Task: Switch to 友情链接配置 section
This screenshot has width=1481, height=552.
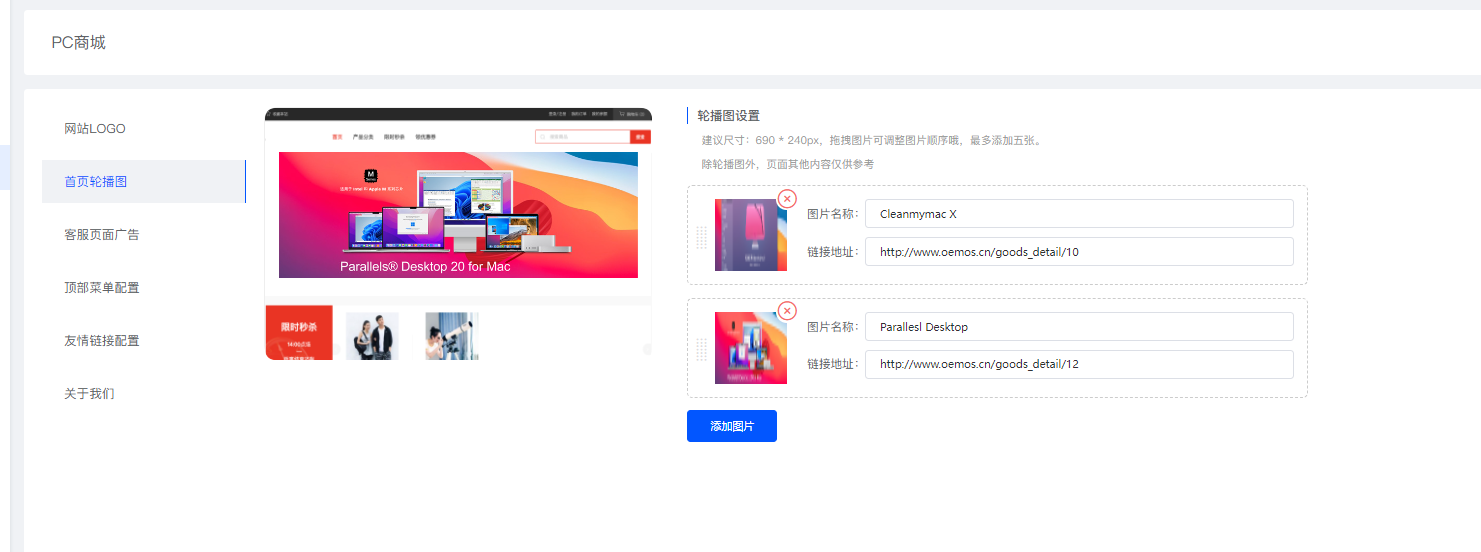Action: coord(102,341)
